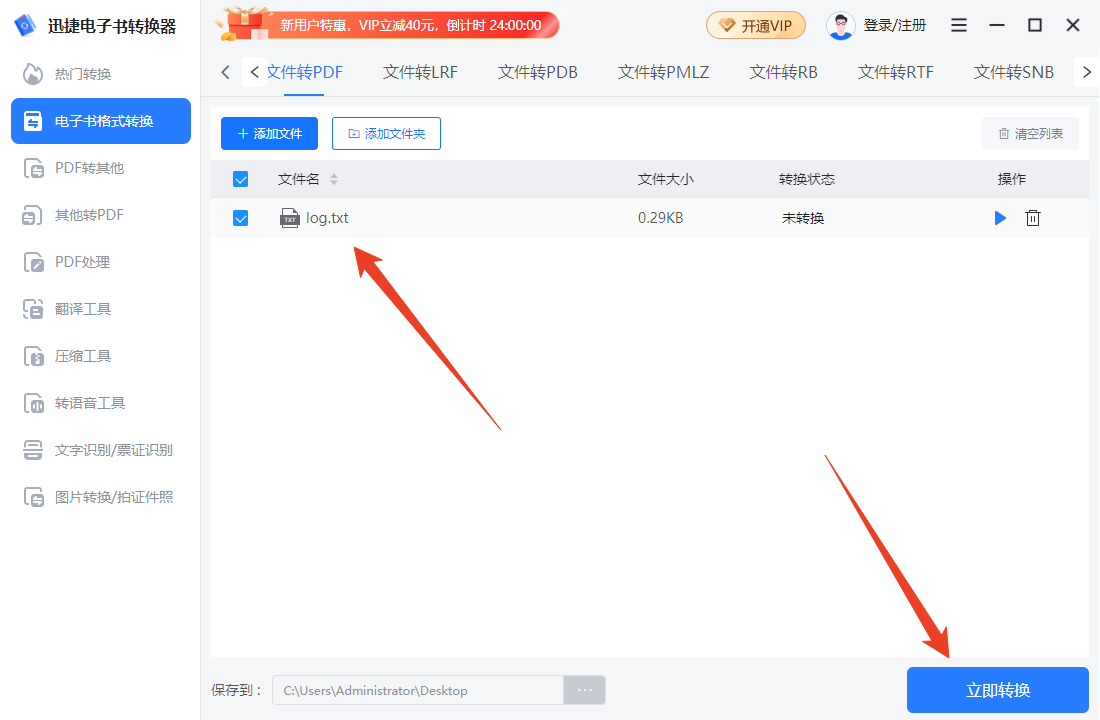Screen dimensions: 1100x720
Task: Sort the list by 文件名
Action: (x=334, y=180)
